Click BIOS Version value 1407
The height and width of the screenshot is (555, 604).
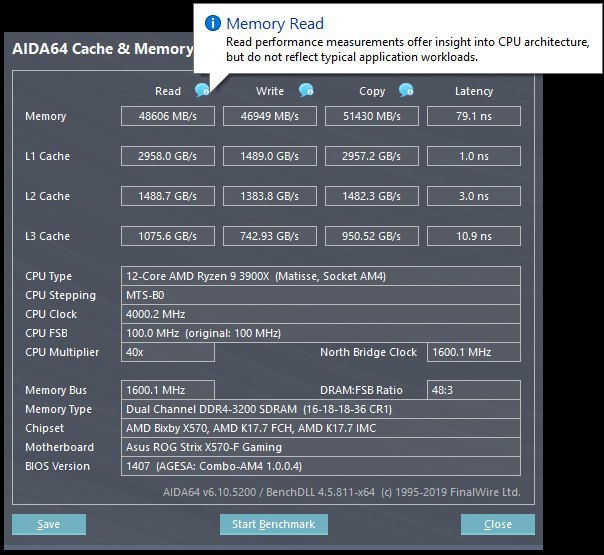[x=321, y=466]
